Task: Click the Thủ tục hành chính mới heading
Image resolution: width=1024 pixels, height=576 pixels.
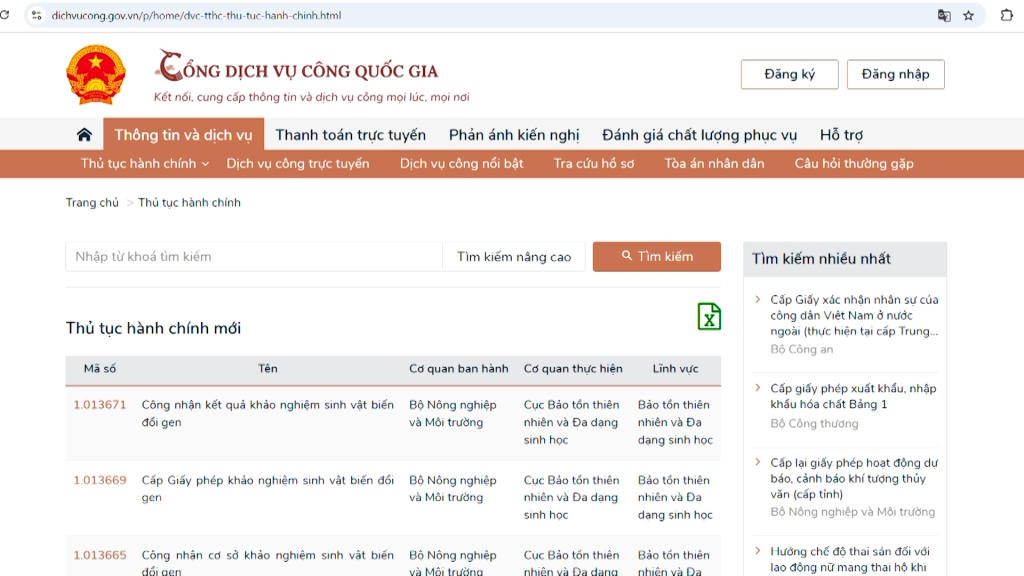Action: [x=153, y=328]
